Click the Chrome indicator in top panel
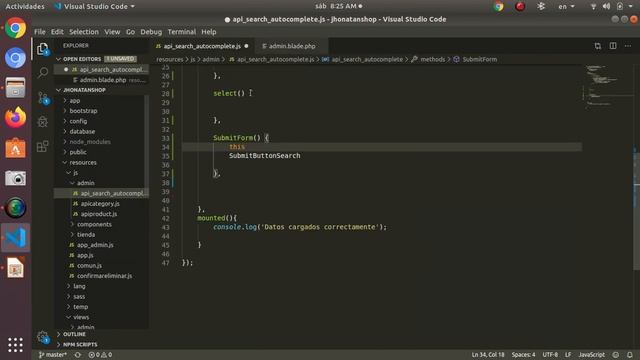 [x=498, y=7]
